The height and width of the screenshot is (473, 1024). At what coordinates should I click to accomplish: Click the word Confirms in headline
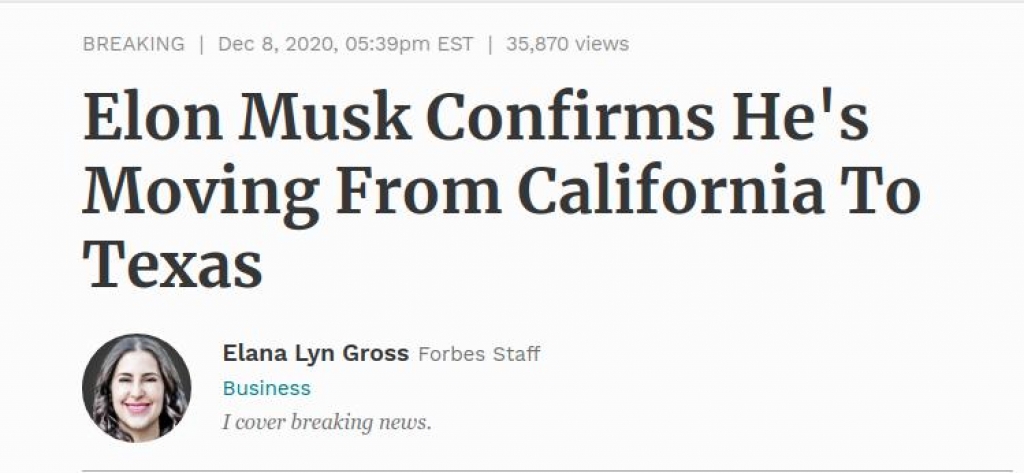click(x=571, y=116)
